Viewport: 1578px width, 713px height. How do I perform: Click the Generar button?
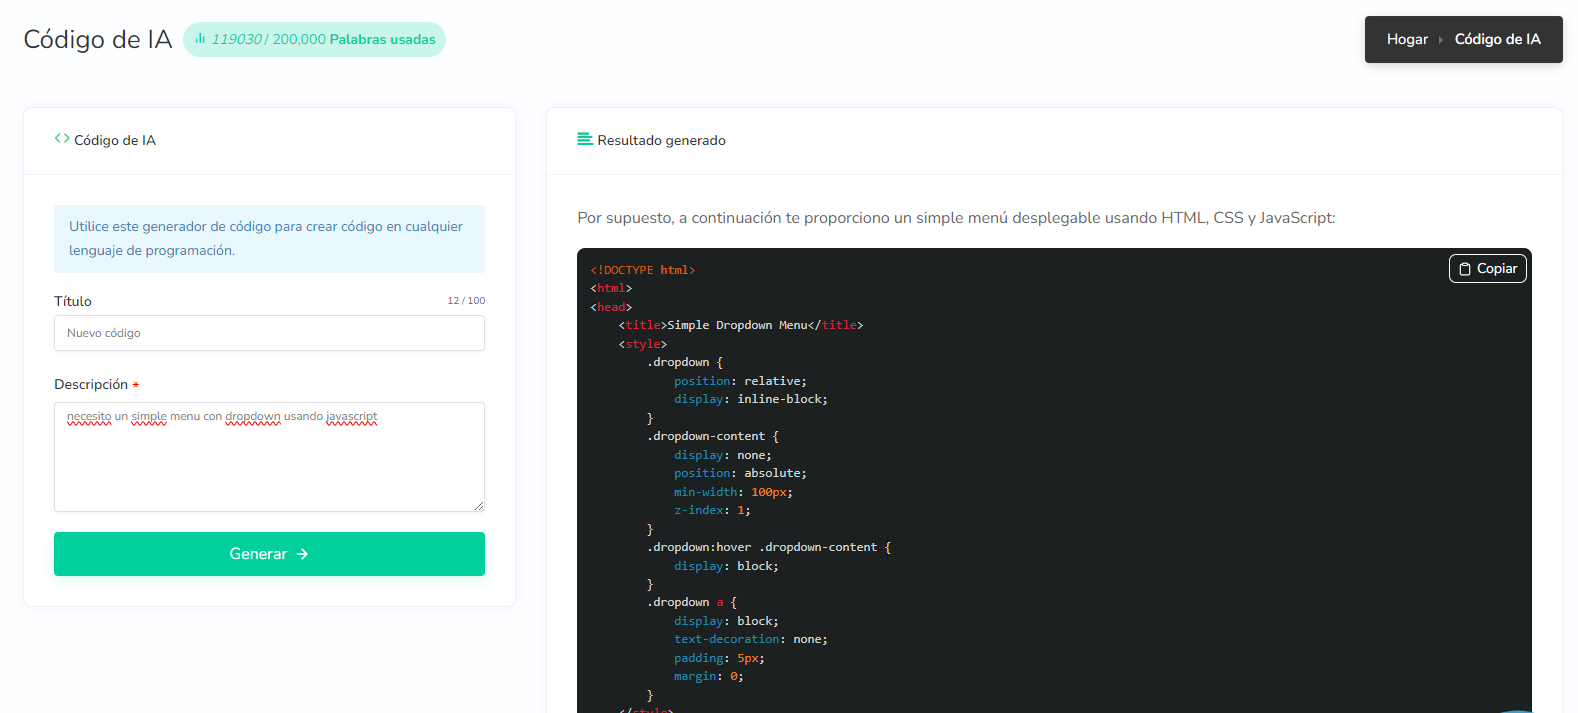tap(269, 554)
